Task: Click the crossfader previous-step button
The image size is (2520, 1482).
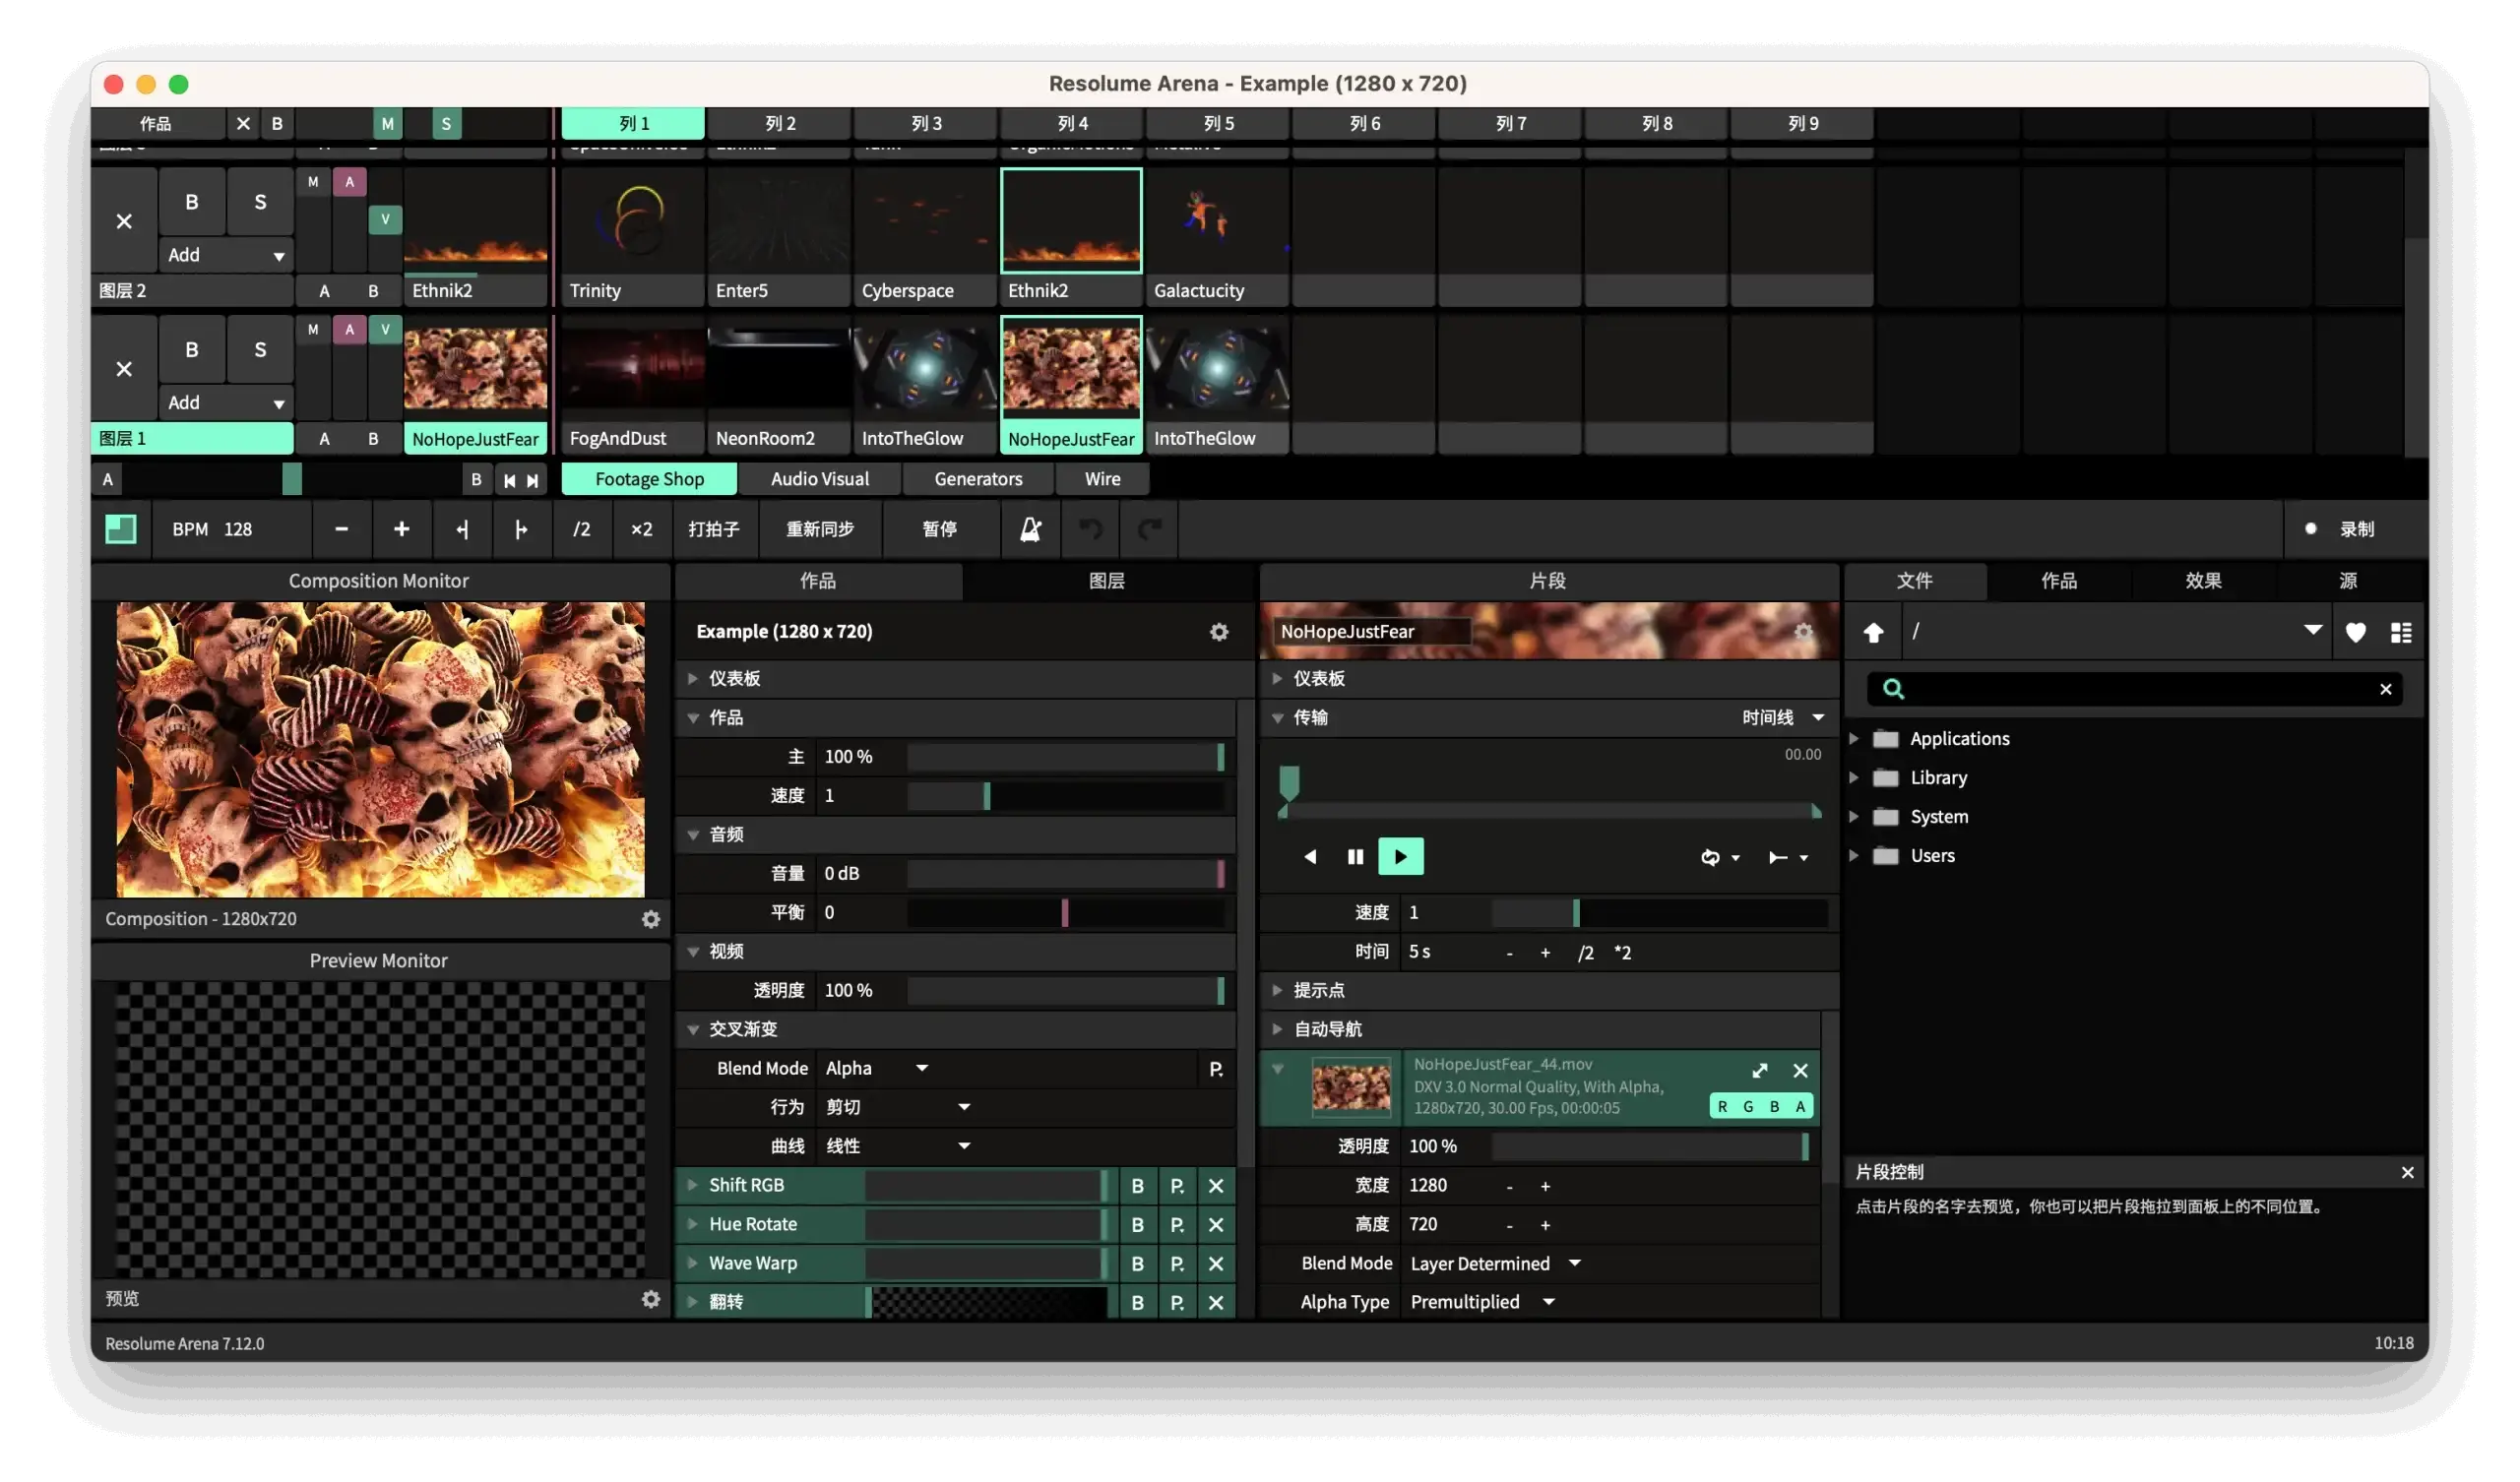Action: (x=509, y=480)
